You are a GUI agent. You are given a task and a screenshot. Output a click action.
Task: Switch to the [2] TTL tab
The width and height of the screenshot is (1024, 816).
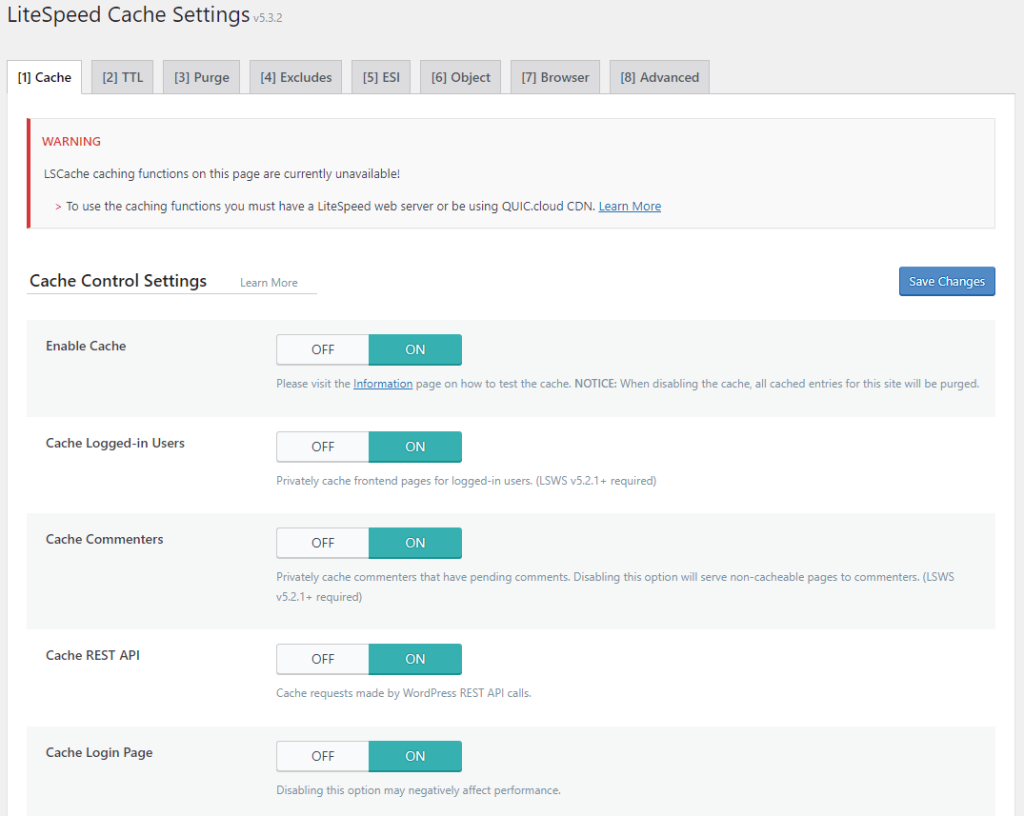pyautogui.click(x=122, y=77)
